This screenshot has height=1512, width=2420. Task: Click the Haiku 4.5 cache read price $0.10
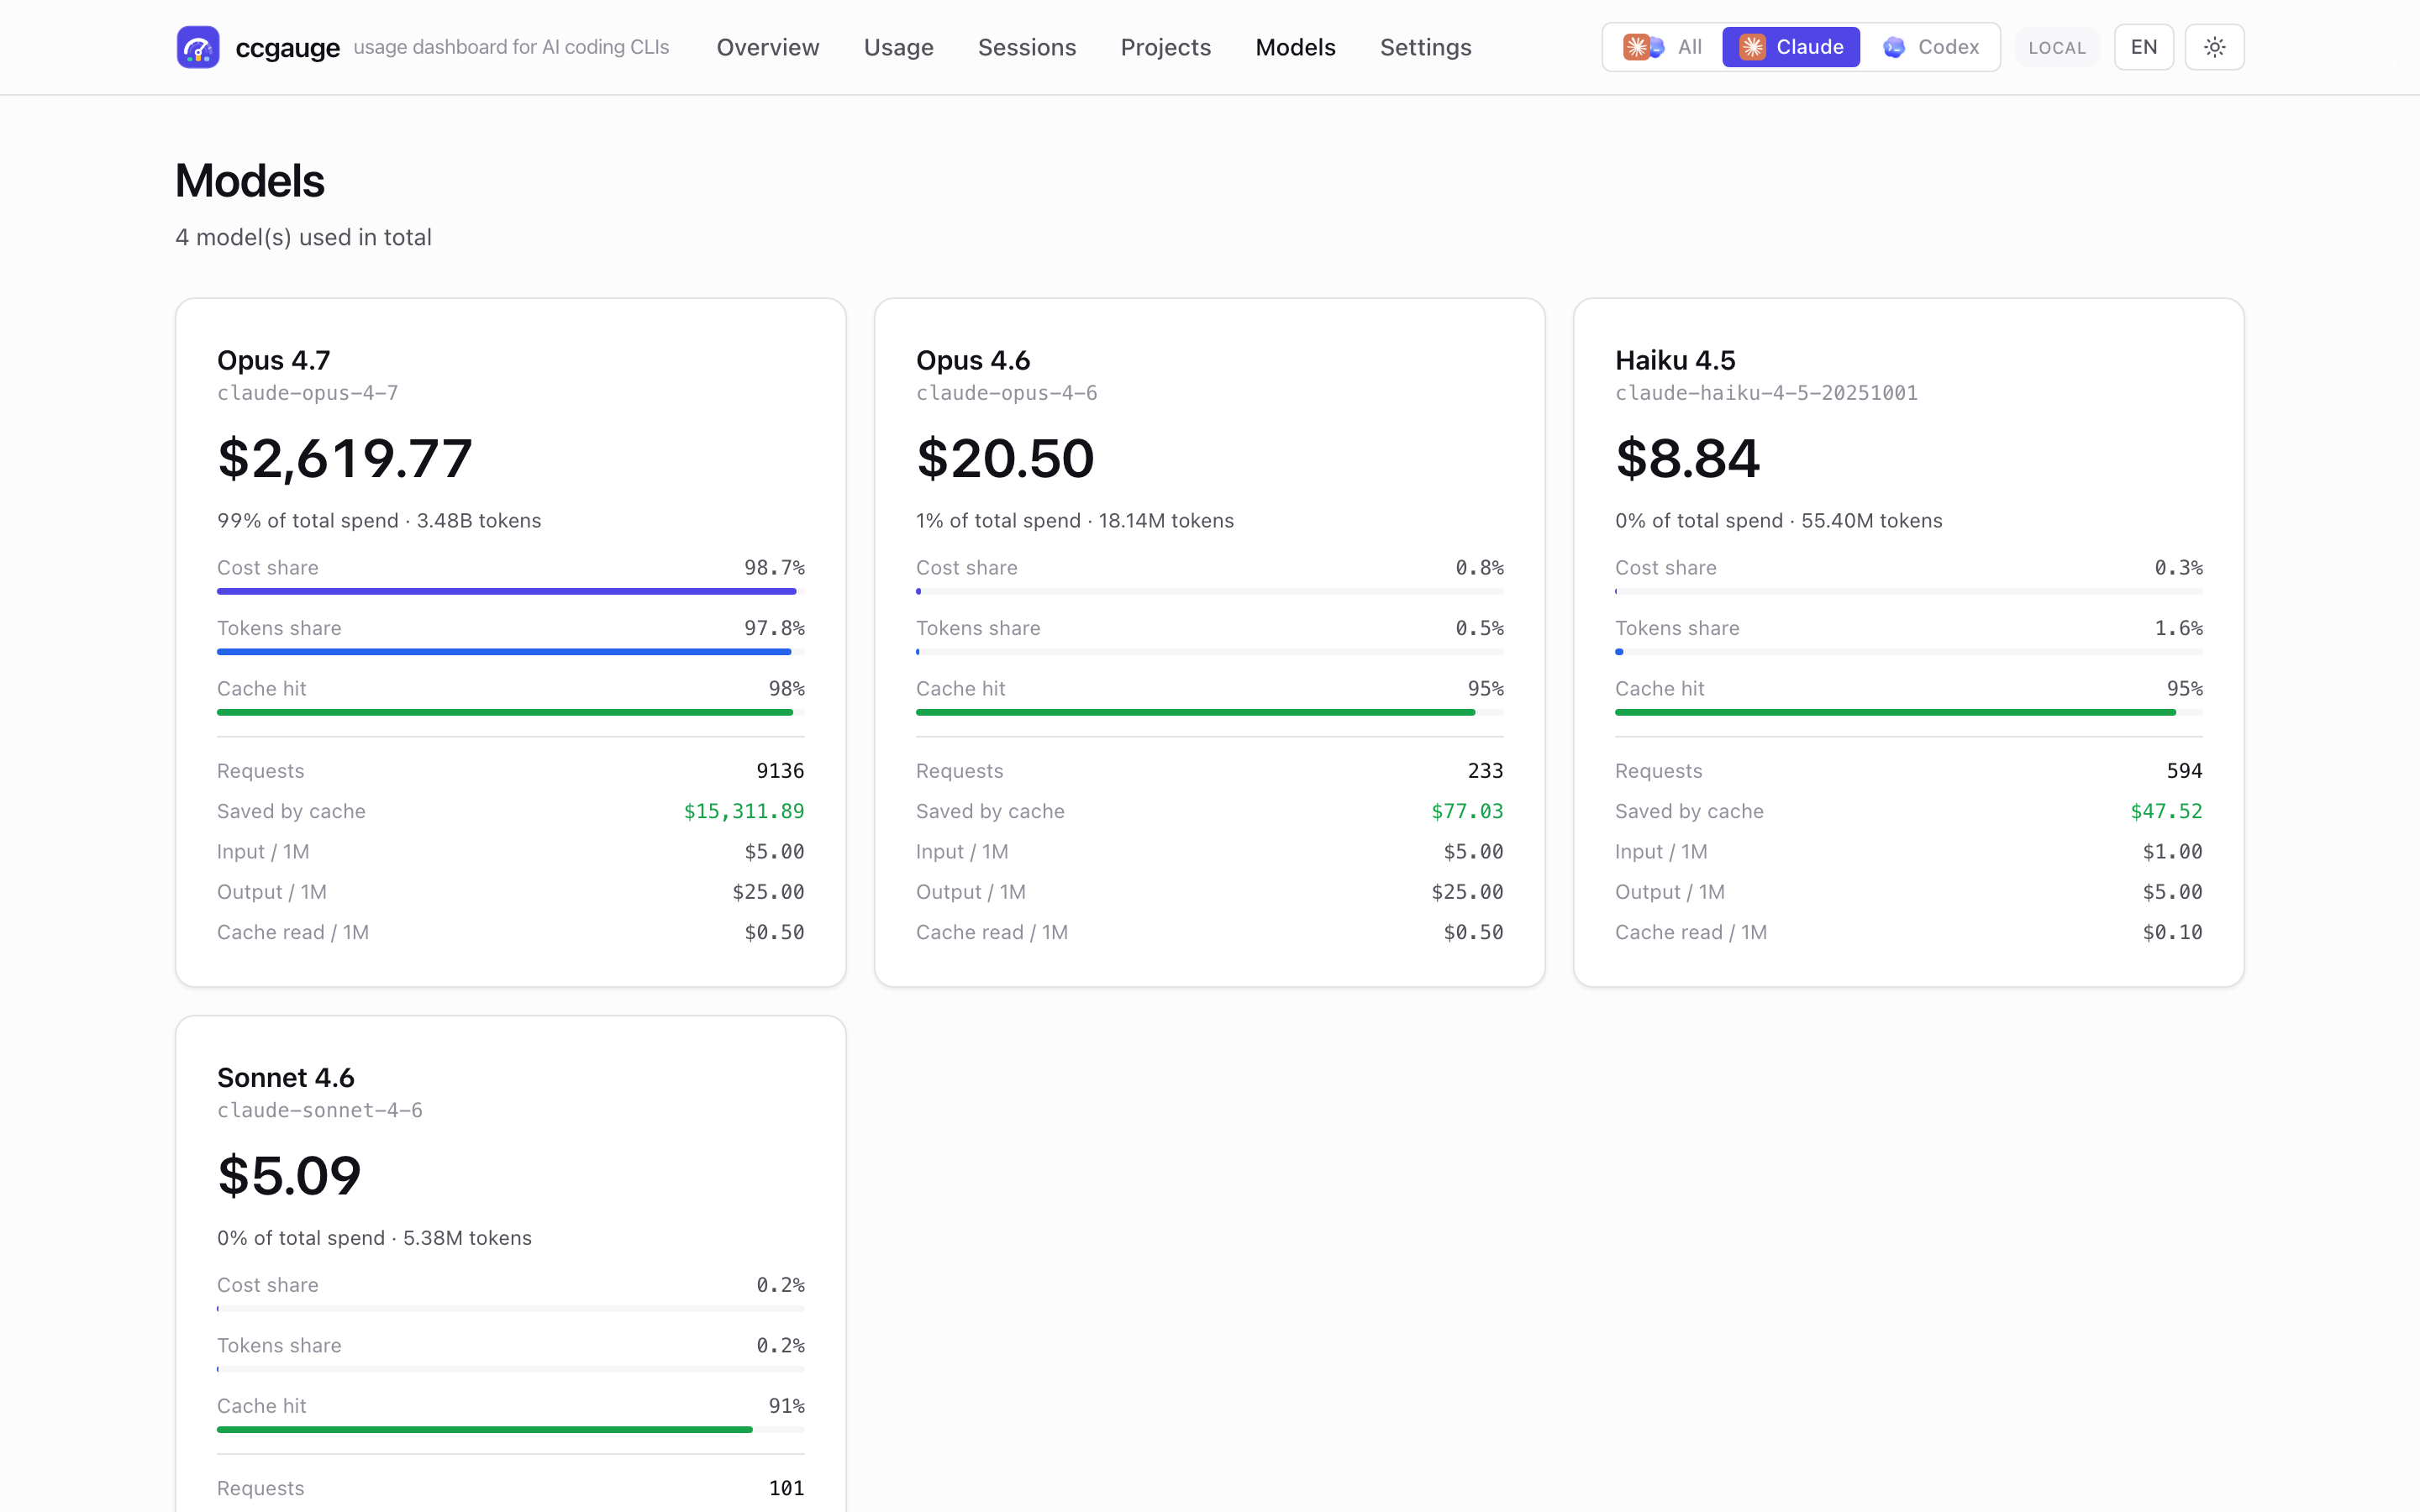pyautogui.click(x=2172, y=932)
